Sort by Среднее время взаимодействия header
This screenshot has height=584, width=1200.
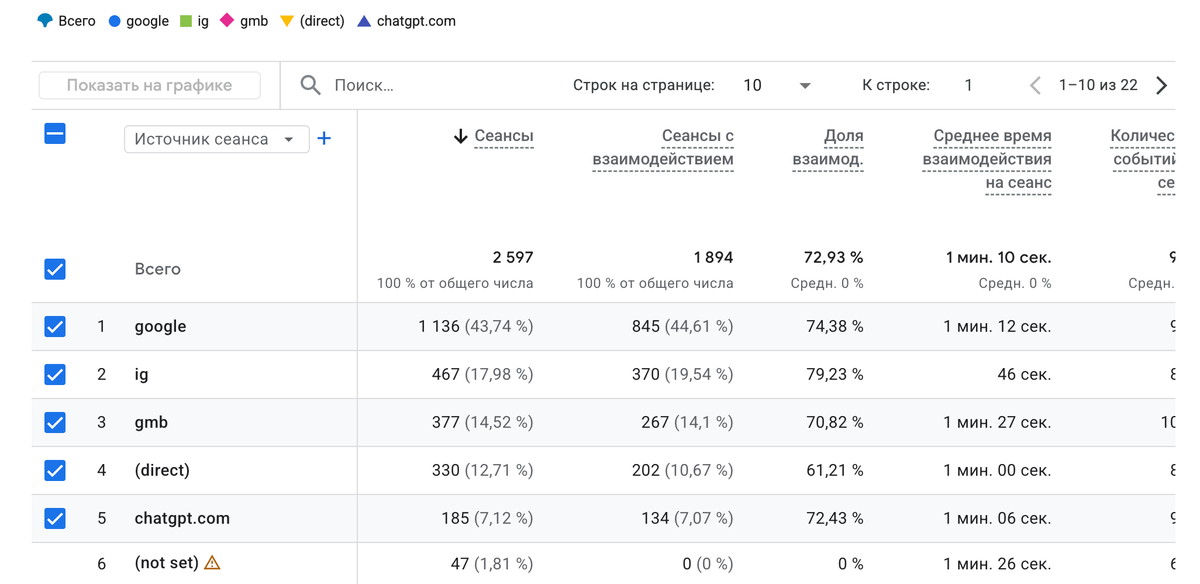(x=987, y=159)
